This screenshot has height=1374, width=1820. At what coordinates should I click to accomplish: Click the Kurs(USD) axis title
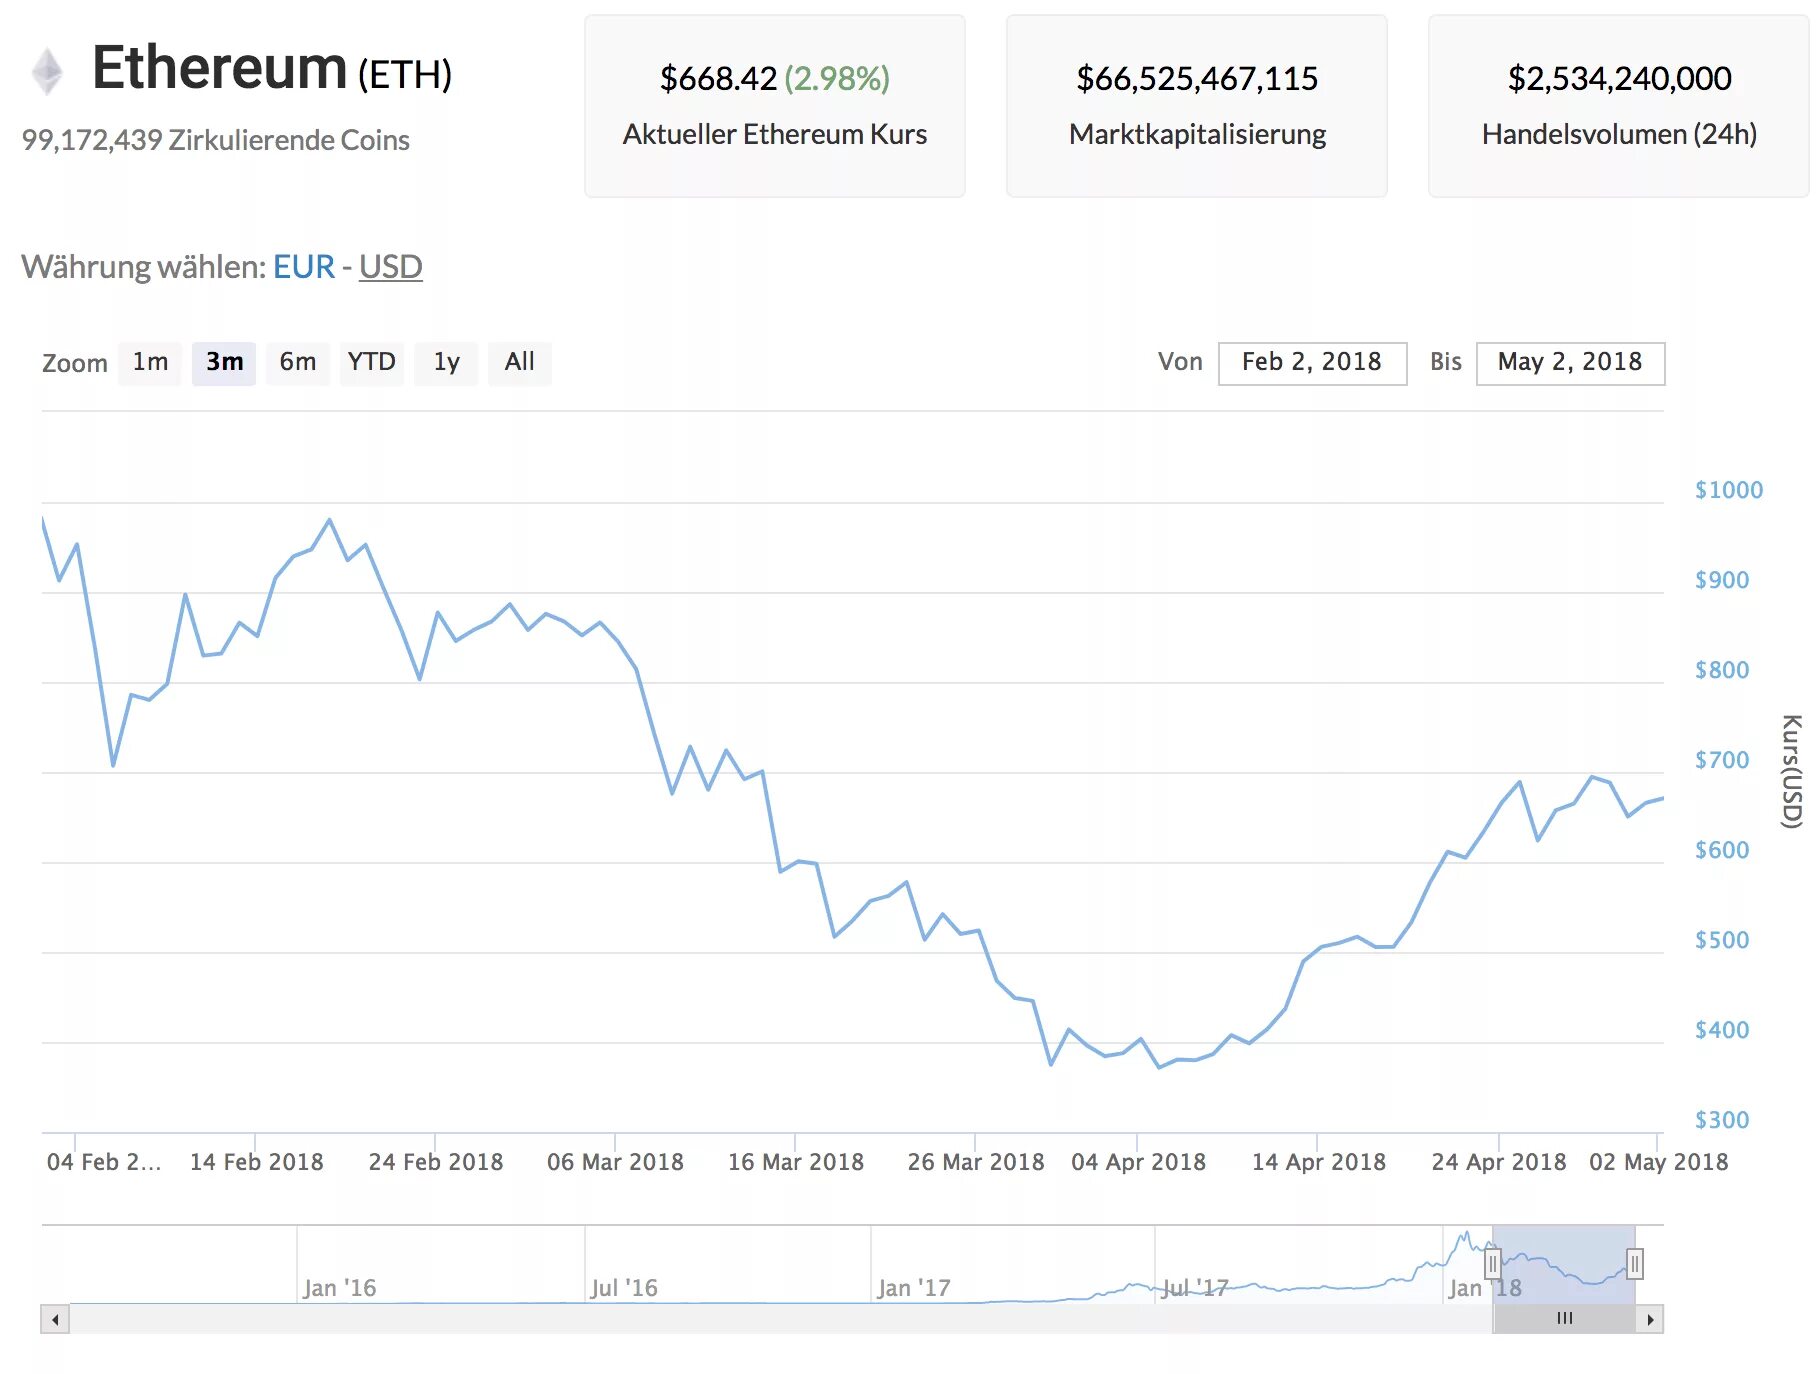click(1792, 771)
